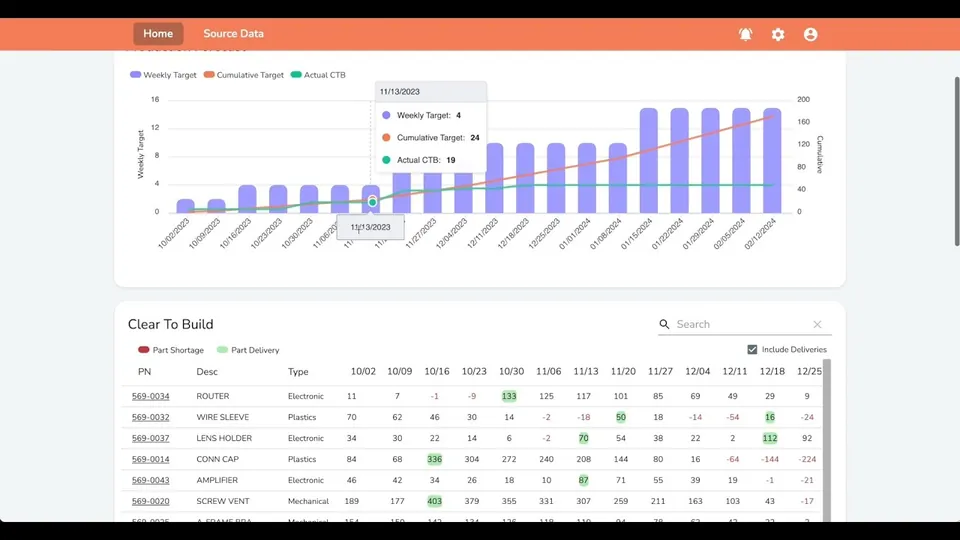Click the green 133 delivery cell for ROUTER
960x540 pixels.
click(x=509, y=396)
